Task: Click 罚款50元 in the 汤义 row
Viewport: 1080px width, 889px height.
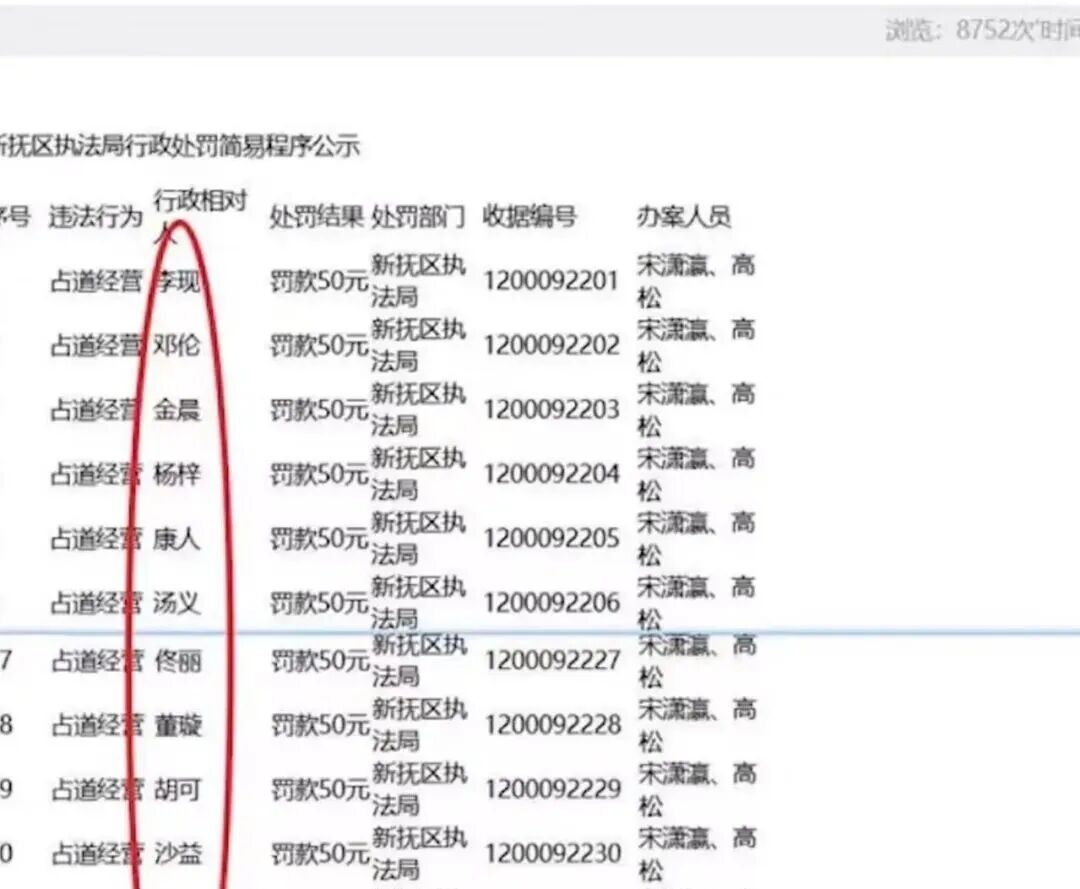Action: click(x=319, y=603)
